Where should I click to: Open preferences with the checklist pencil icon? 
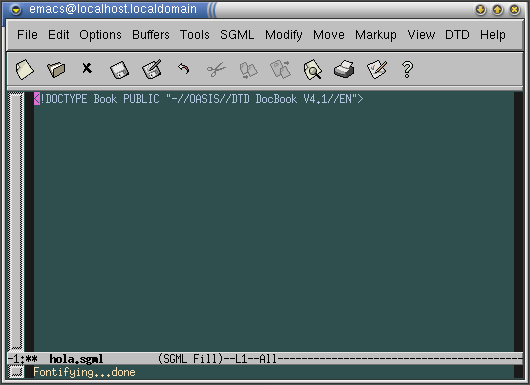pos(377,69)
